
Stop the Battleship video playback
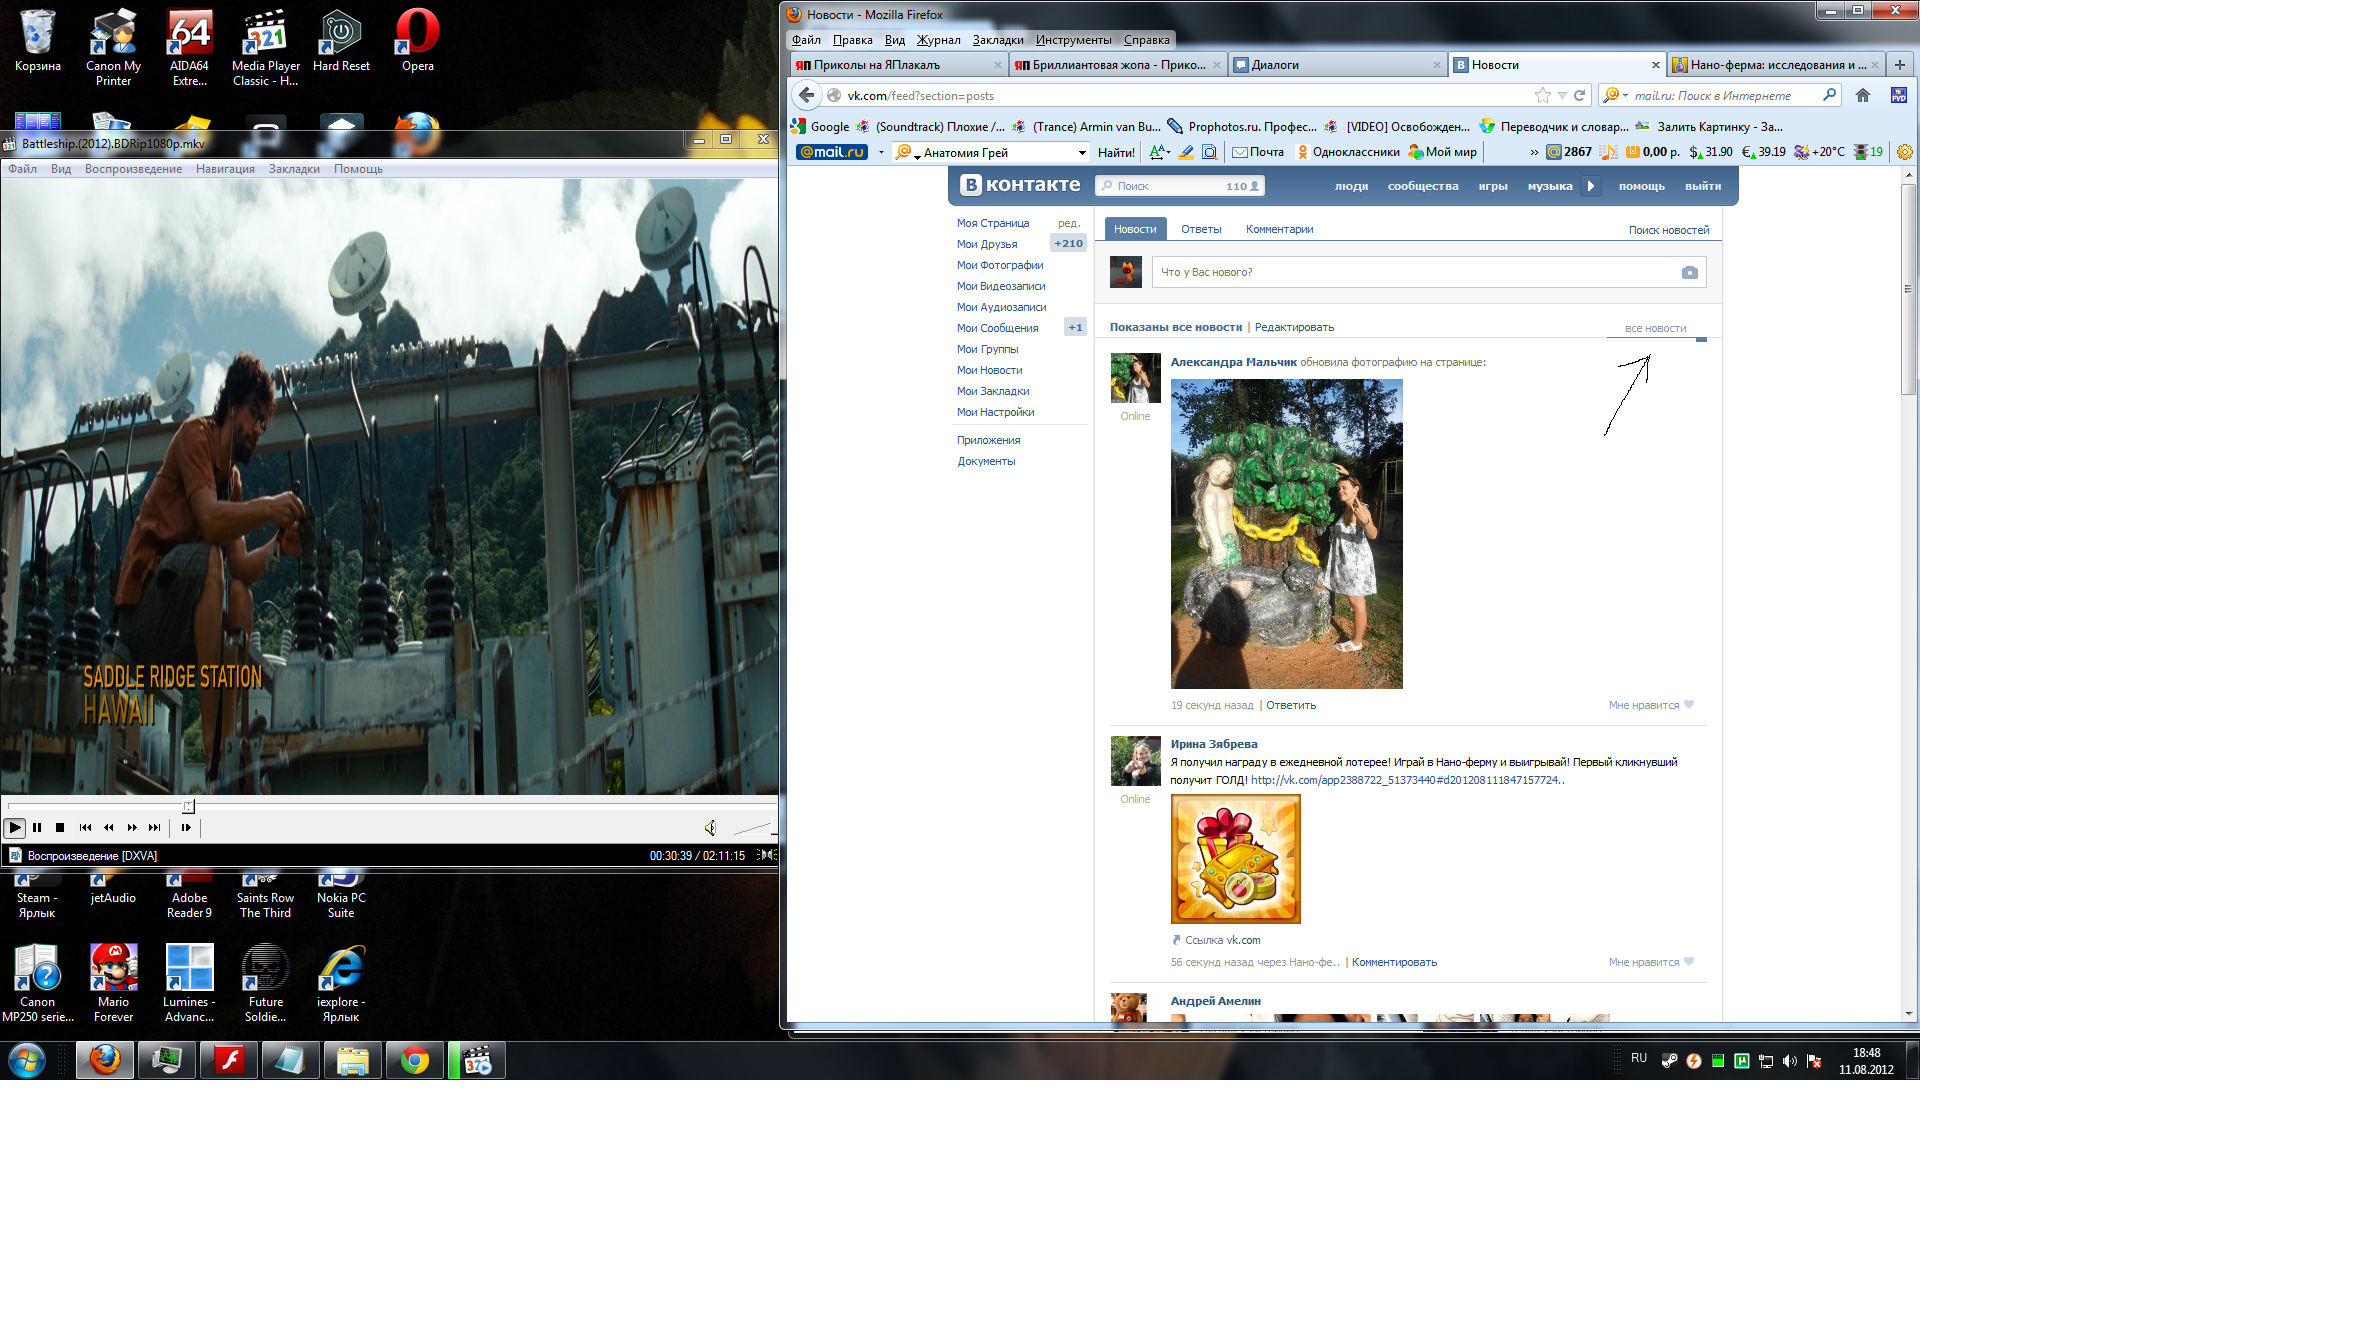coord(60,827)
